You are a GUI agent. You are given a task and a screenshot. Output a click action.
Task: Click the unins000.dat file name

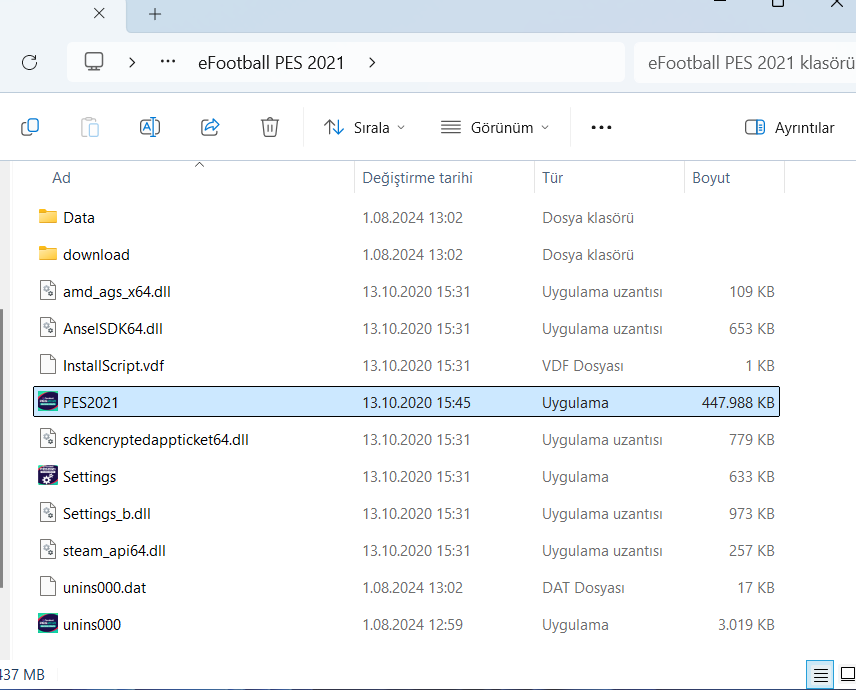point(104,588)
